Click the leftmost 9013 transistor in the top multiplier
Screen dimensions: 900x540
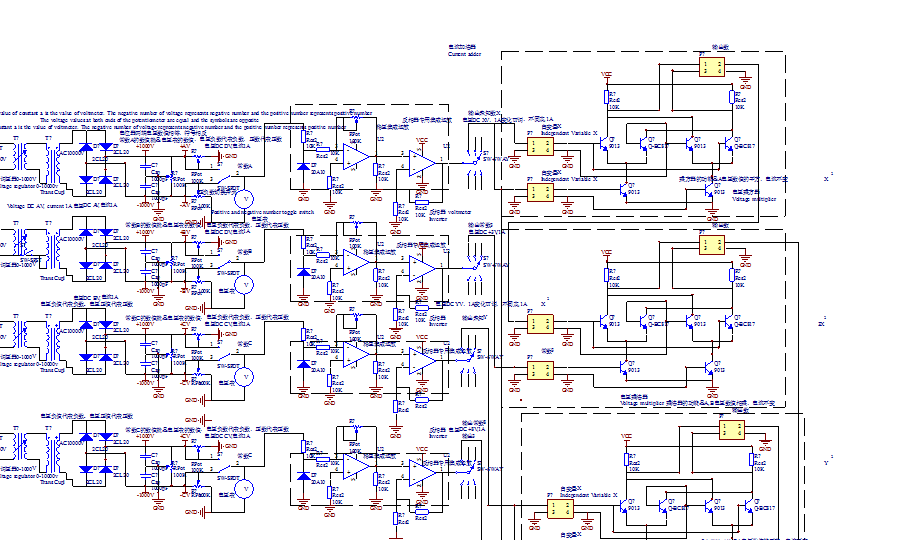tap(603, 142)
